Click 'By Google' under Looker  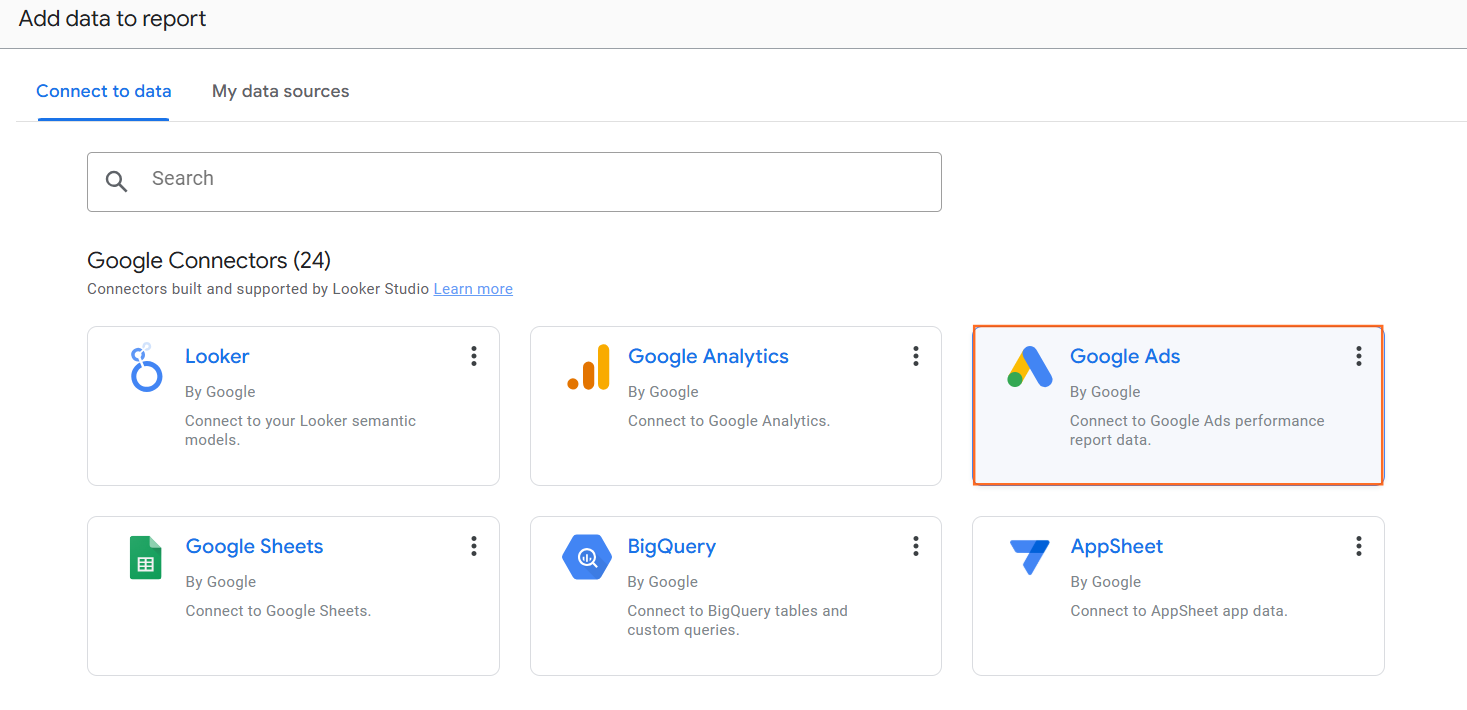tap(220, 392)
